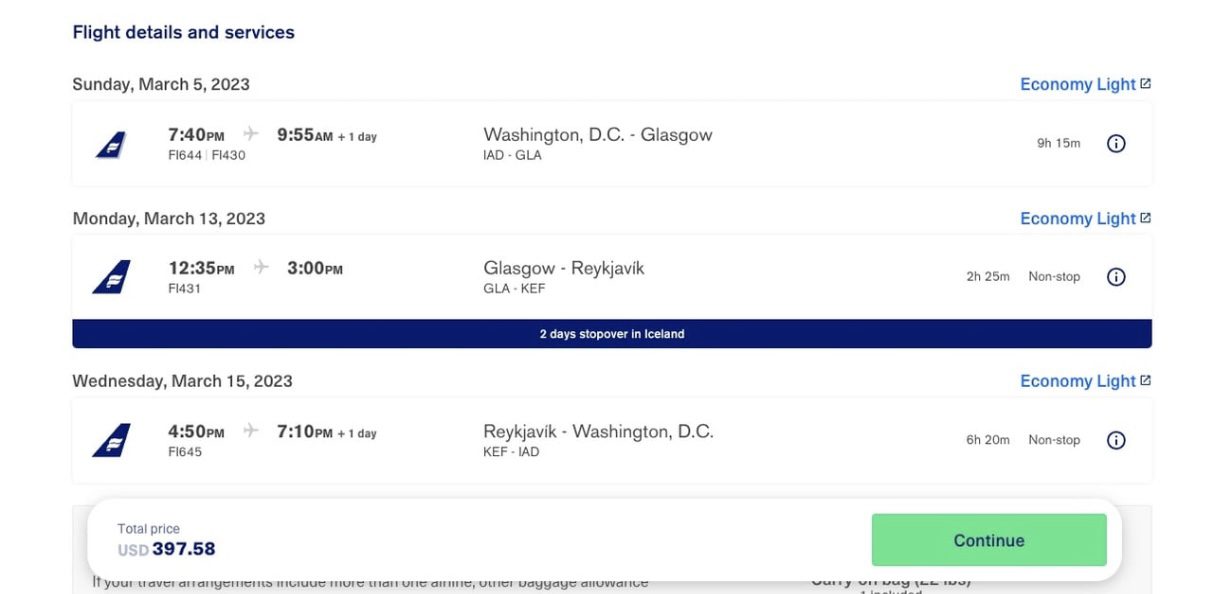Open Economy Light link for Wednesday flight

point(1077,381)
